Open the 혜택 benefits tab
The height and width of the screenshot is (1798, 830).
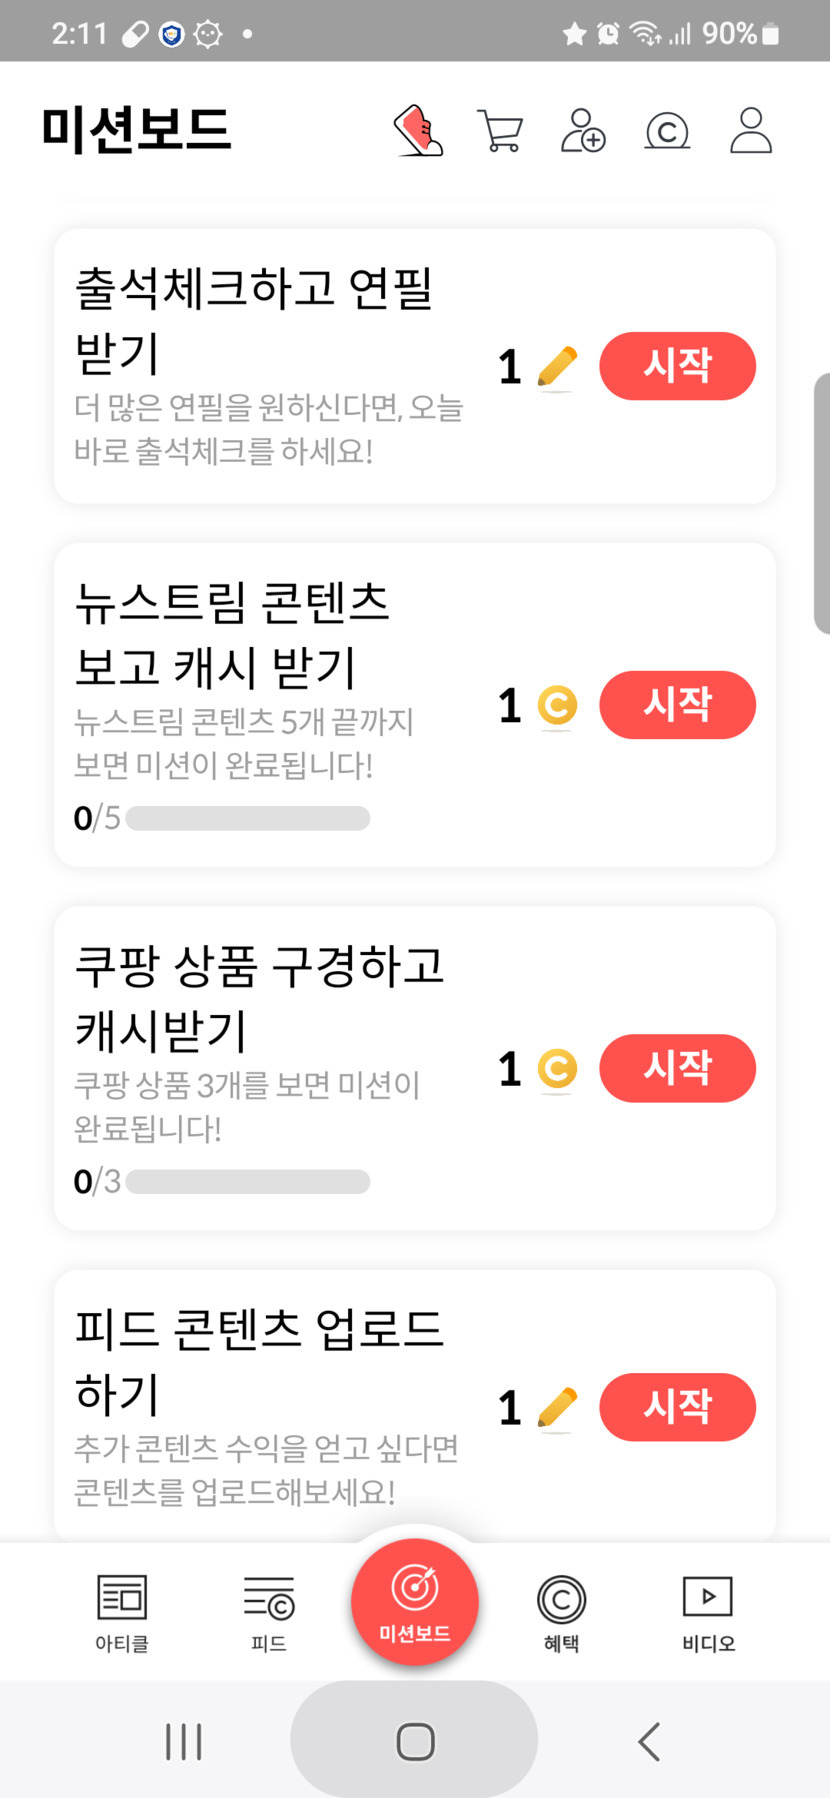pos(561,1612)
